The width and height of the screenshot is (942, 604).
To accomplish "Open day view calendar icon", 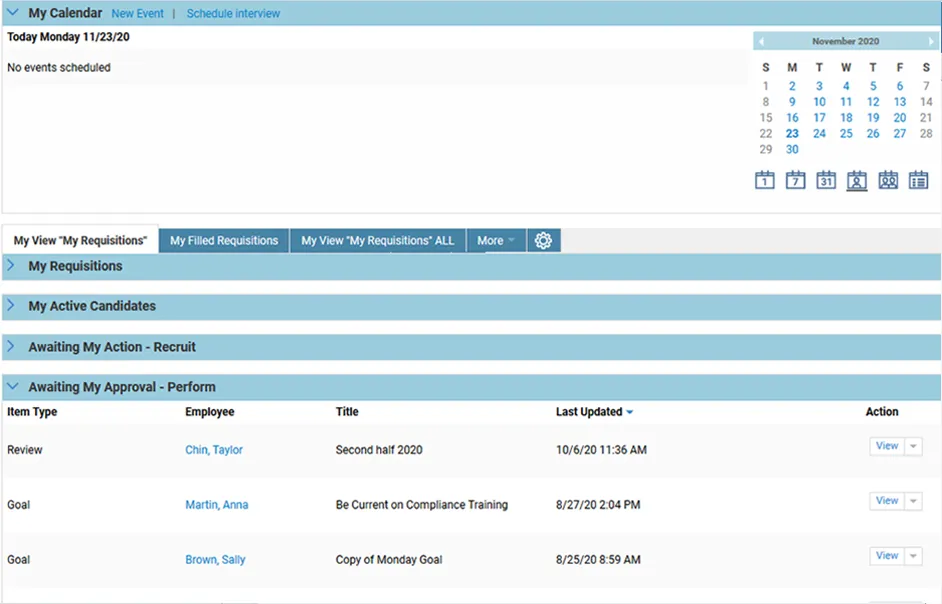I will [x=765, y=182].
